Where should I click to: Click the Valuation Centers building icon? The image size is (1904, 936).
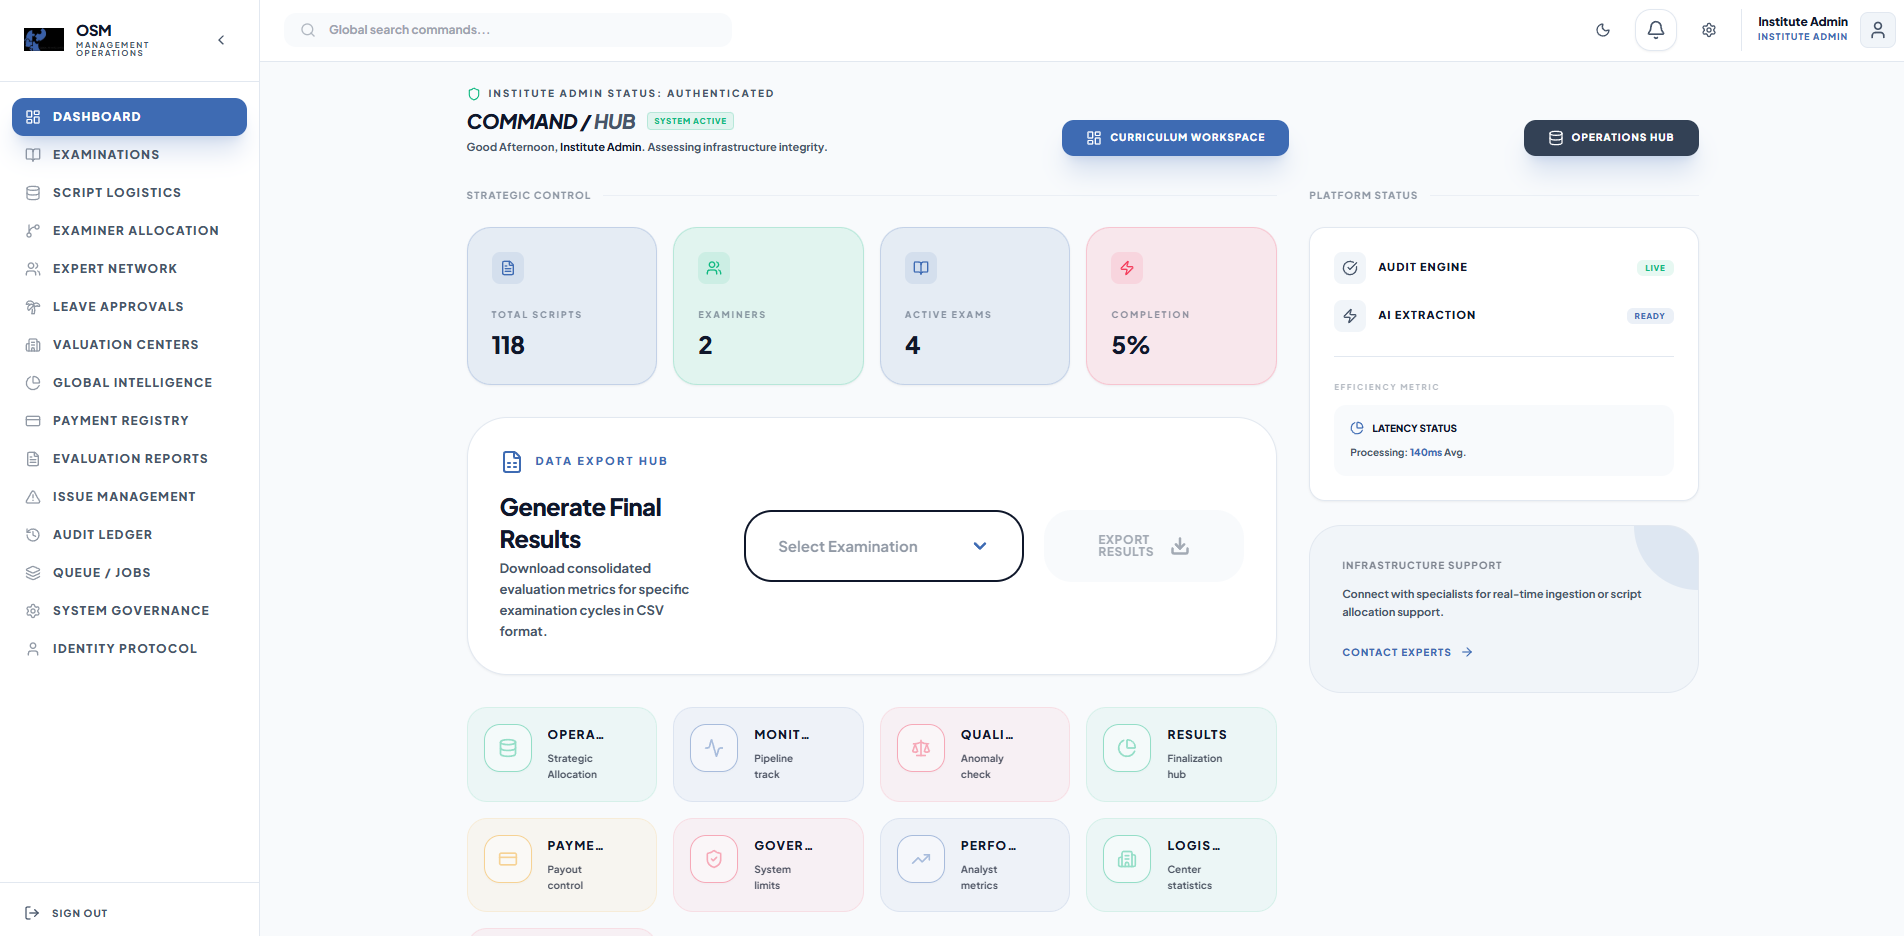click(33, 345)
